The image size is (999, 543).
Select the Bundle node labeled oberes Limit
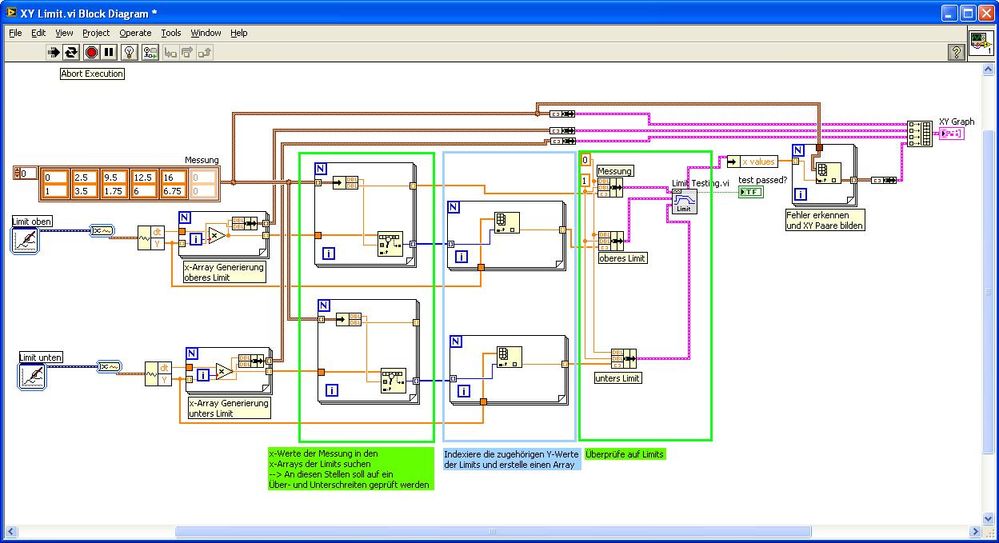tap(610, 241)
